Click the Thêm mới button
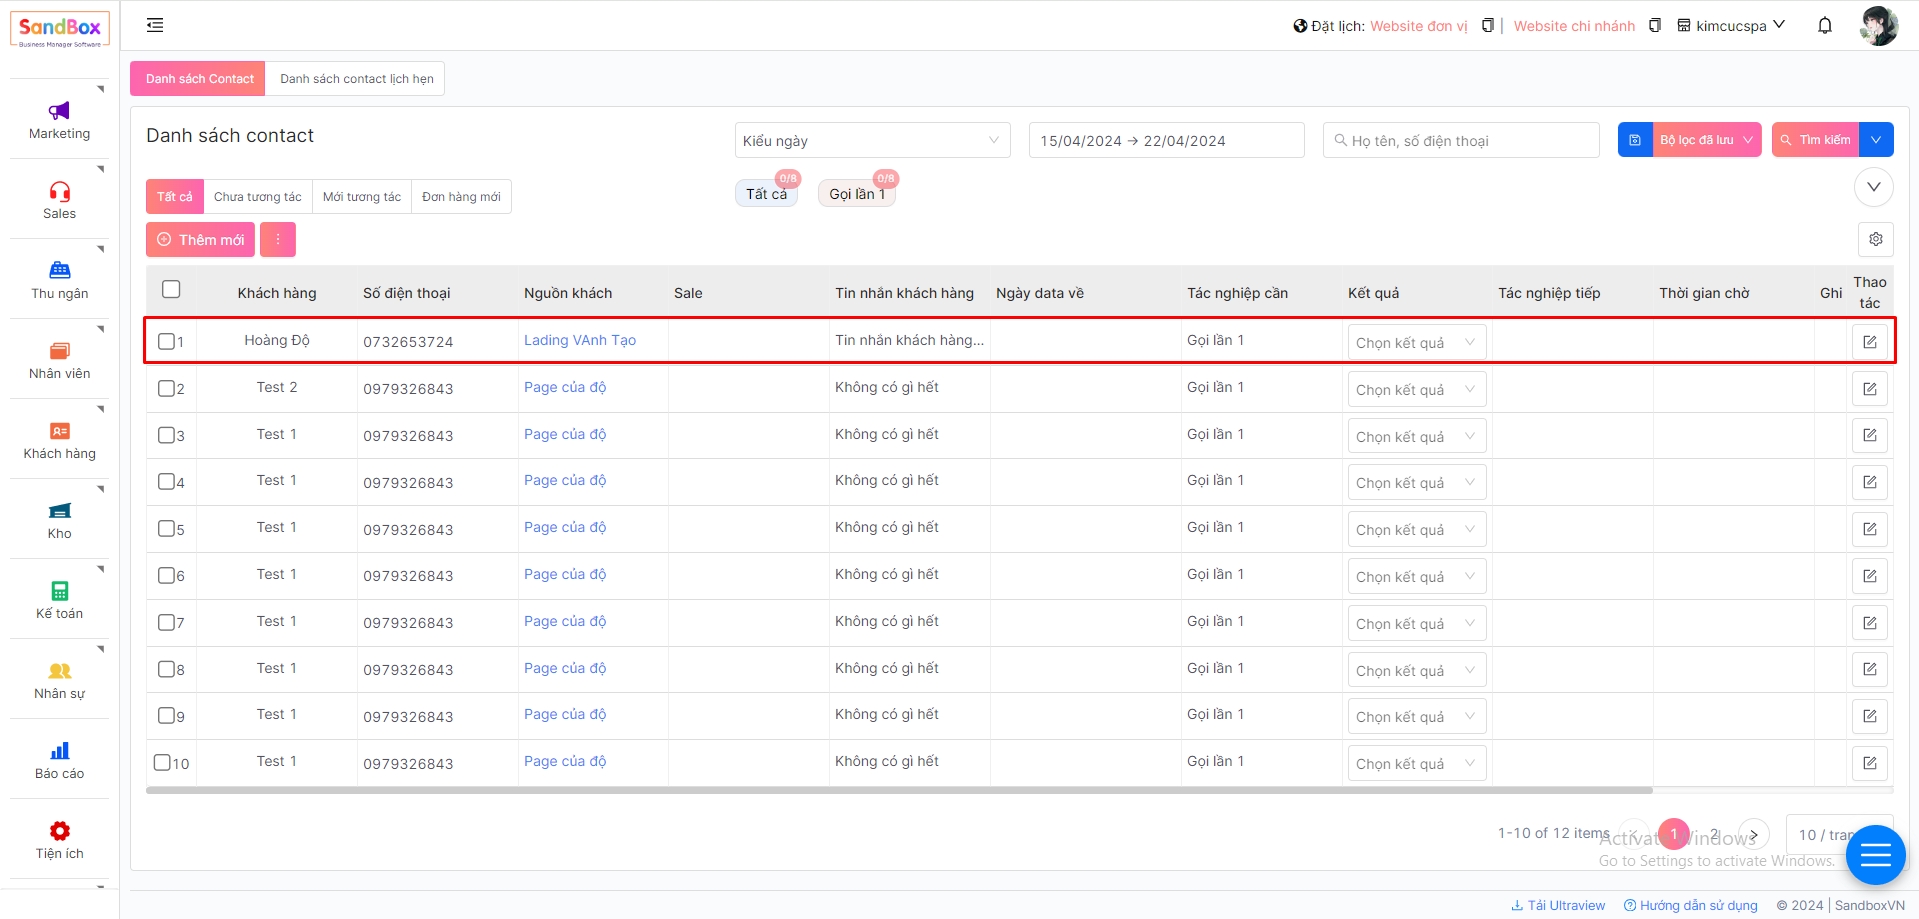This screenshot has height=919, width=1919. pyautogui.click(x=200, y=240)
